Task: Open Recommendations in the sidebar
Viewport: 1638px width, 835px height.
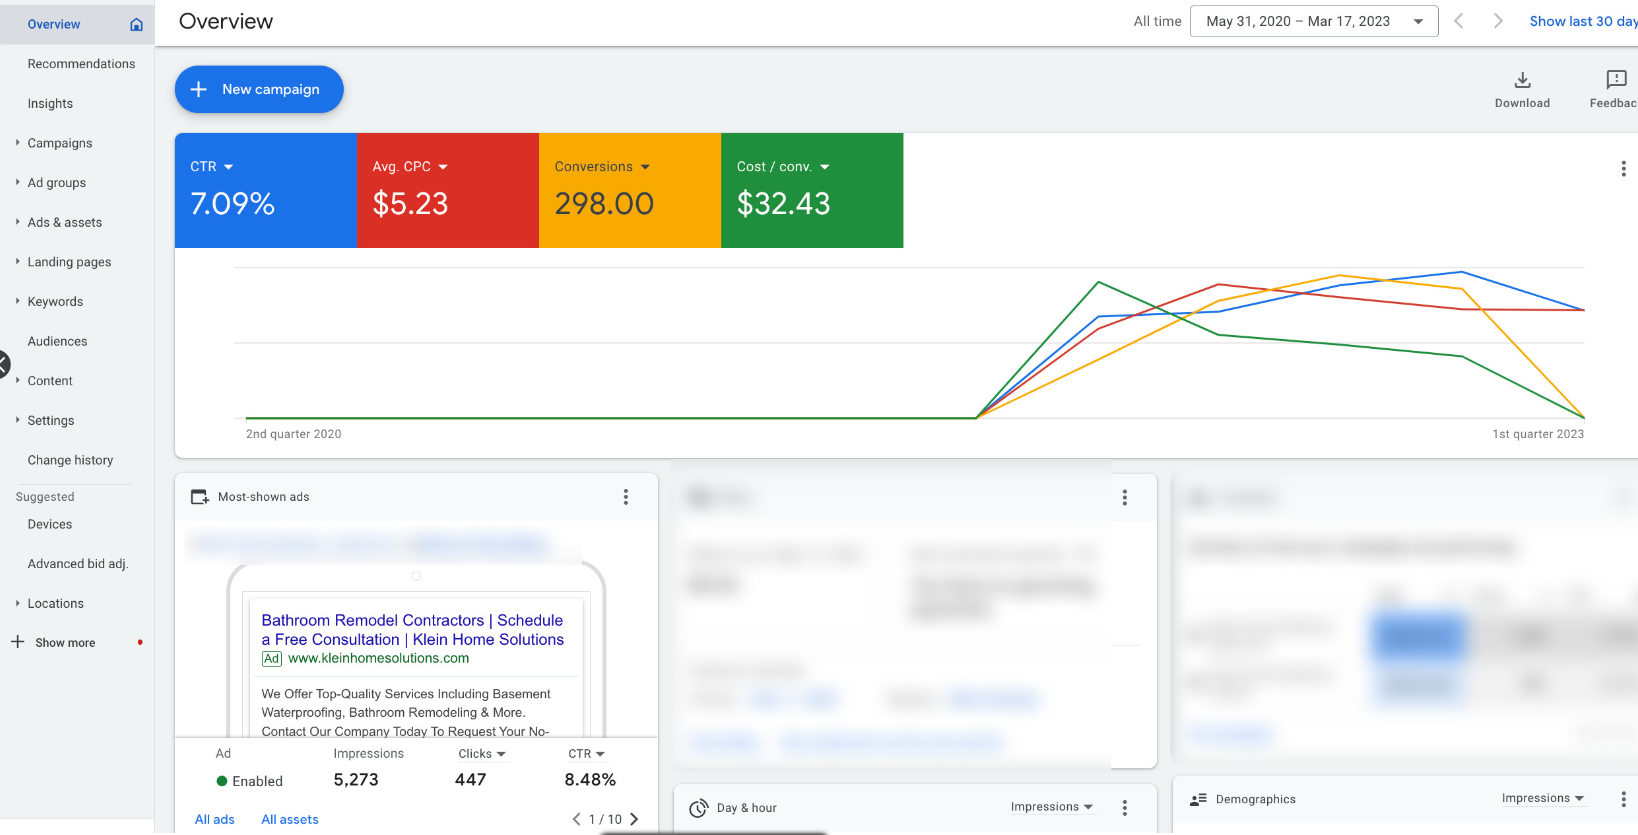Action: (81, 64)
